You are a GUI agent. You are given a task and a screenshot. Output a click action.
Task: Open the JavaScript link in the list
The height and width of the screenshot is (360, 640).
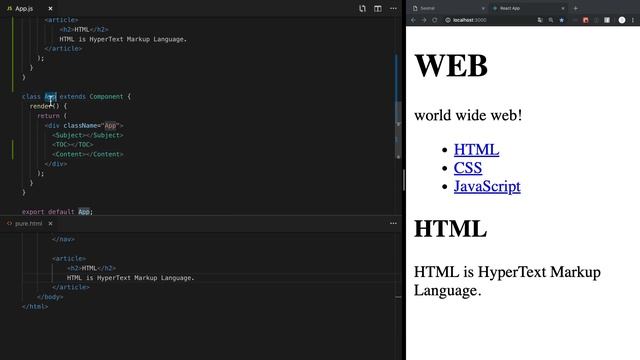pos(487,187)
